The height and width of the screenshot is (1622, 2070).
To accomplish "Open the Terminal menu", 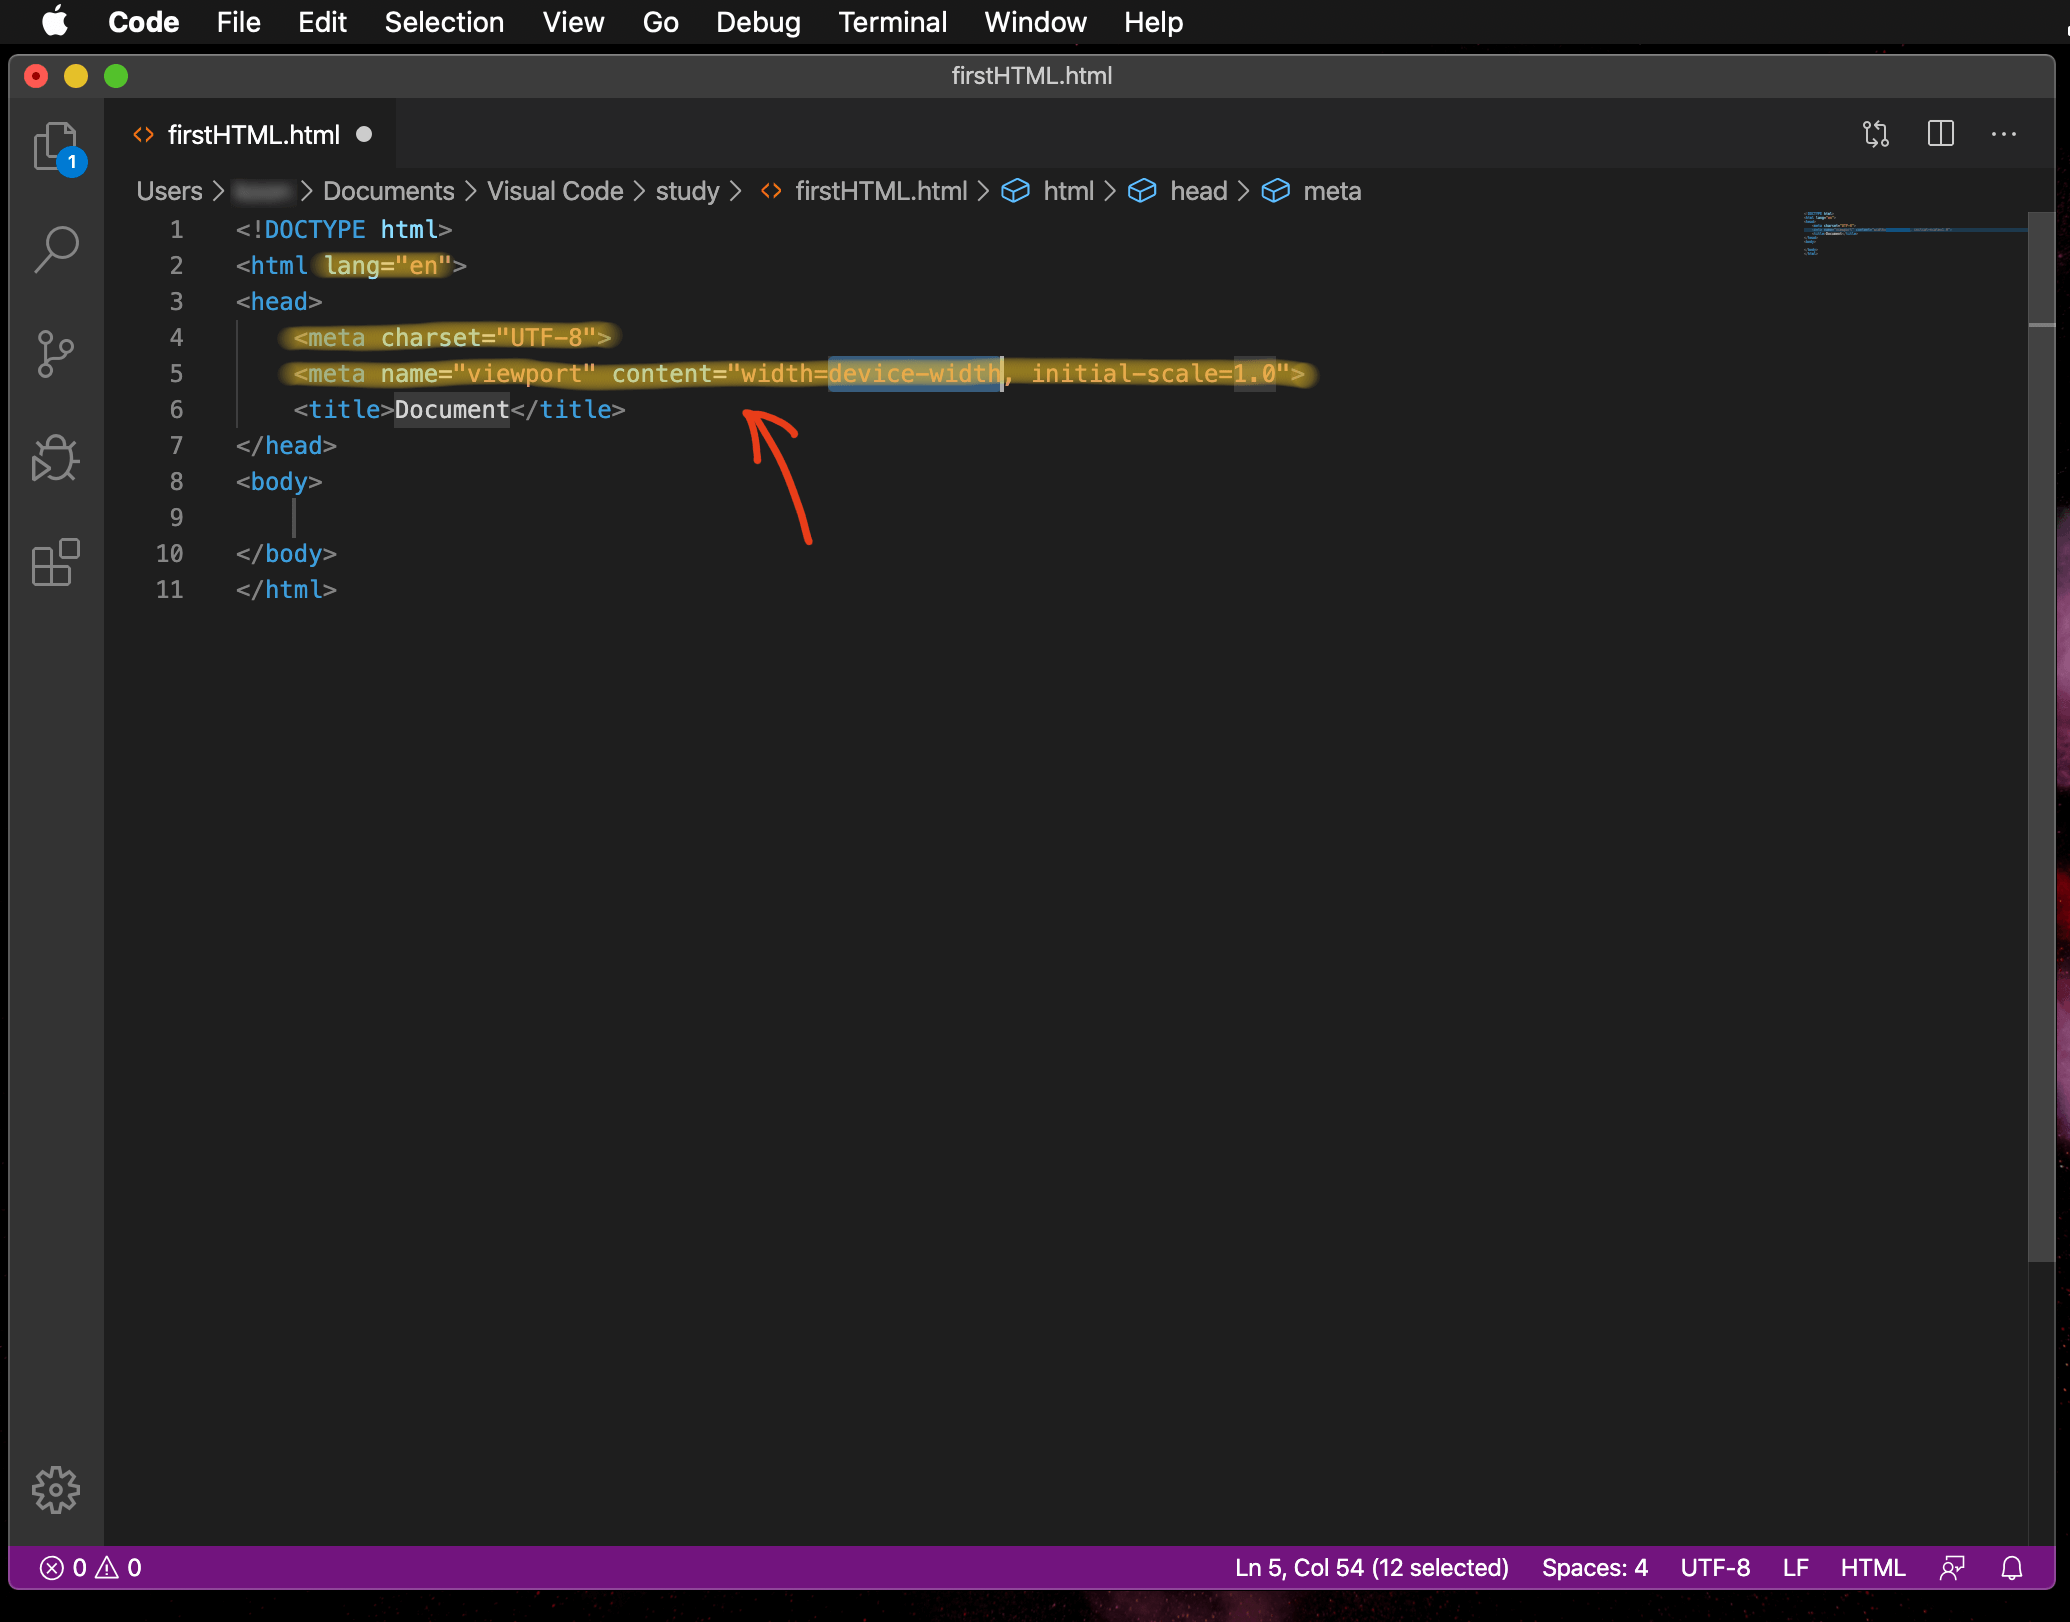I will pos(892,22).
